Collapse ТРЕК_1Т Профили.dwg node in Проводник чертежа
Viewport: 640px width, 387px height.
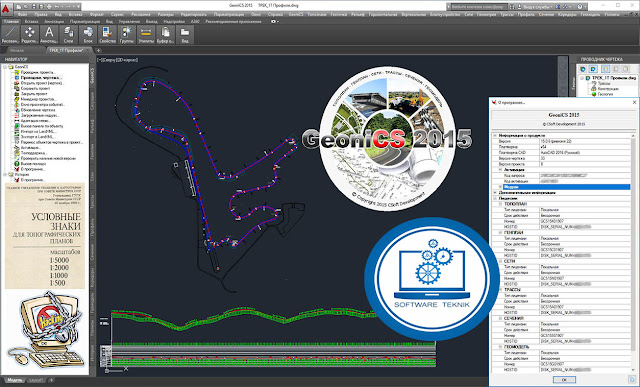click(x=581, y=78)
